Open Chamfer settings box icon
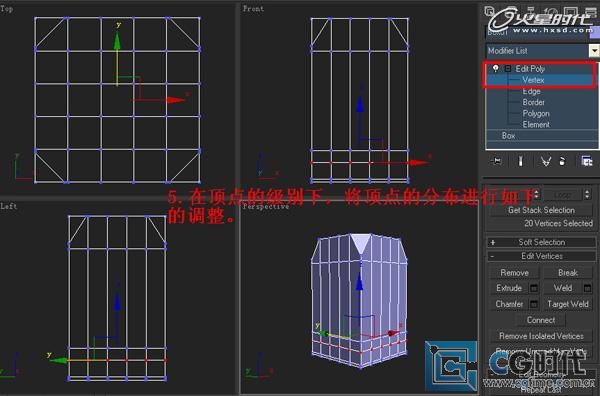The image size is (600, 396). point(534,304)
